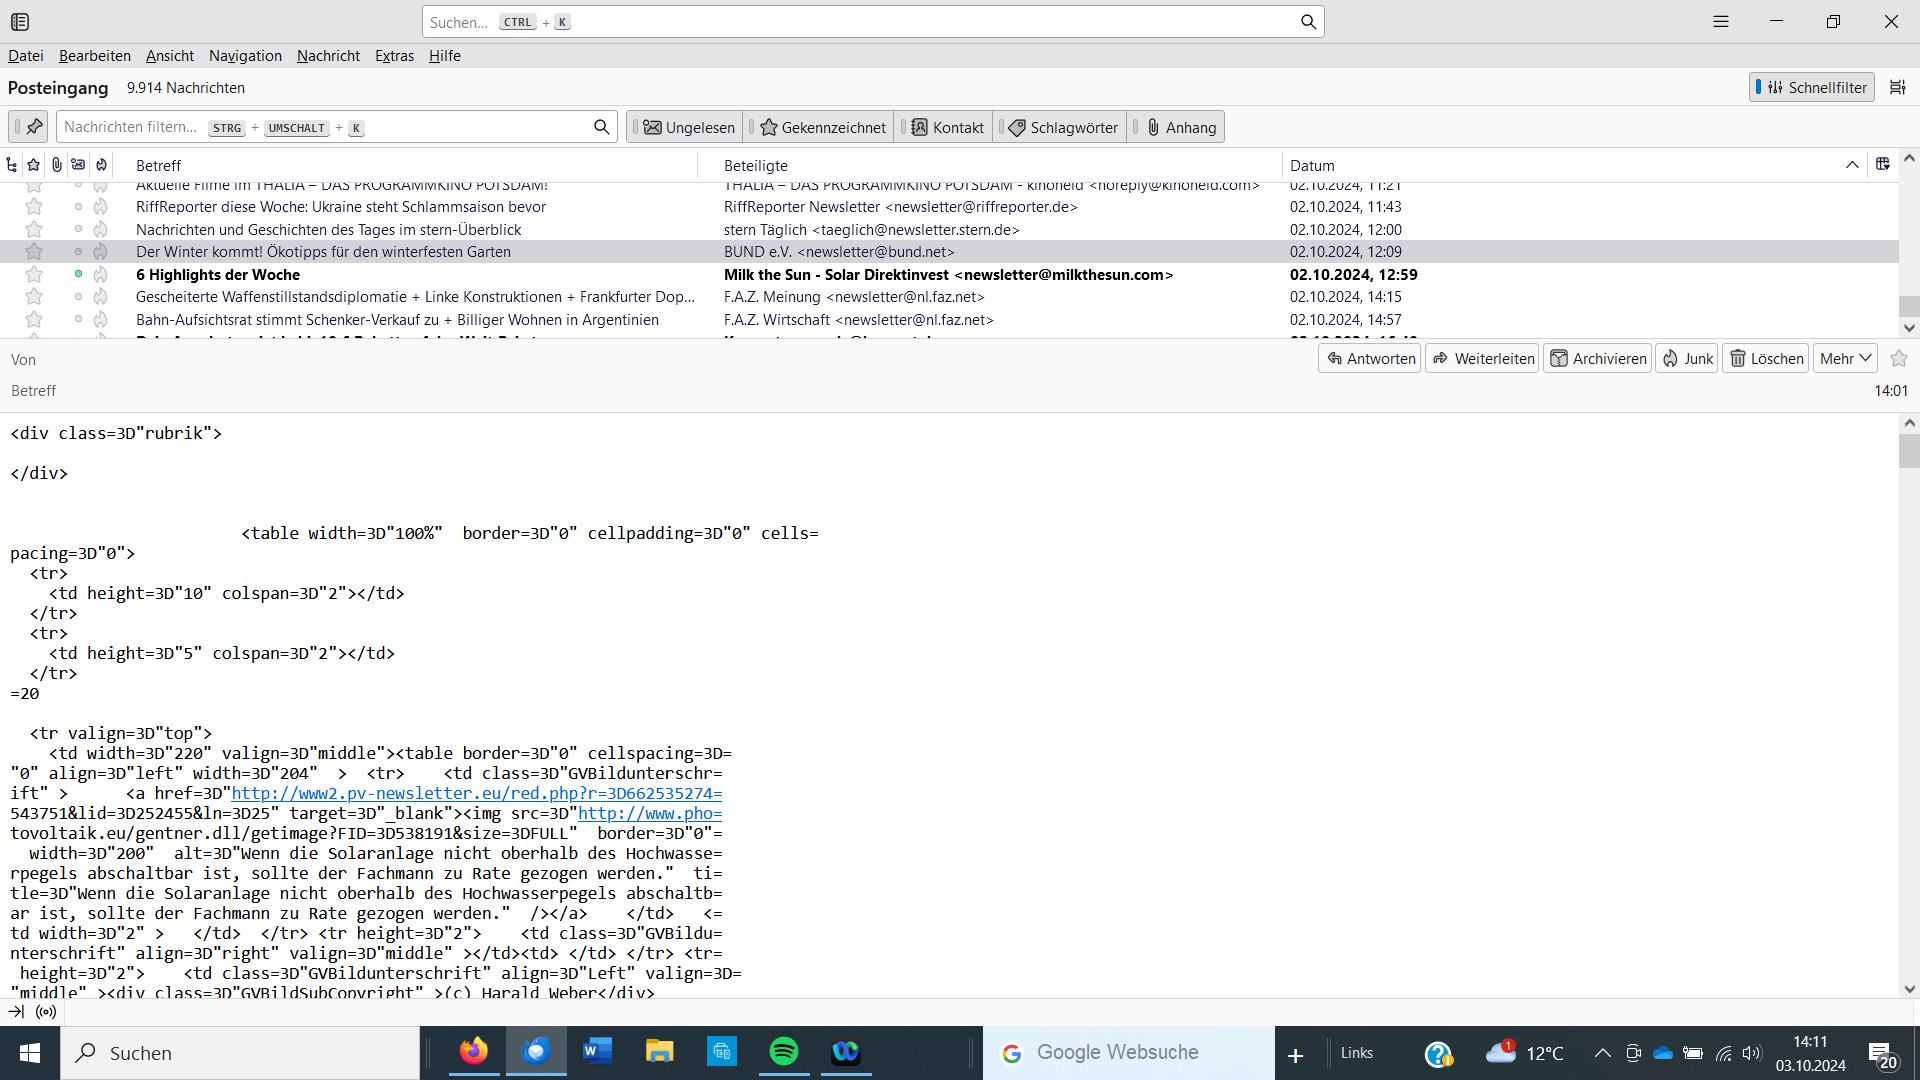Sort messages by the Datum column

tap(1312, 165)
